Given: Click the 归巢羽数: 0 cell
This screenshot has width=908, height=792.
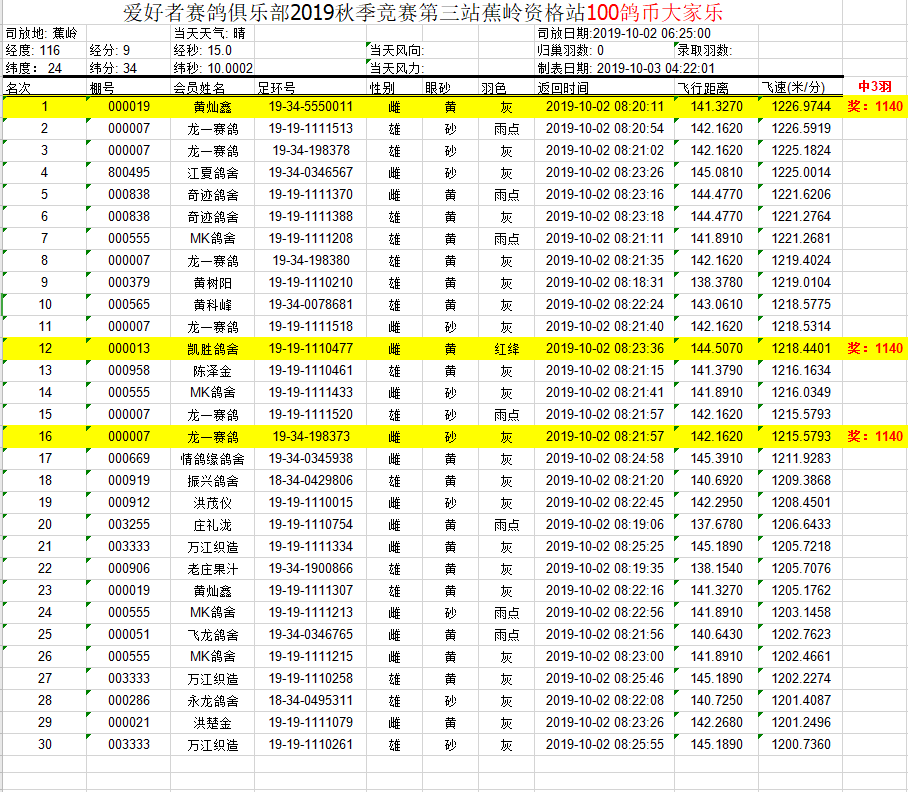Looking at the screenshot, I should click(570, 51).
